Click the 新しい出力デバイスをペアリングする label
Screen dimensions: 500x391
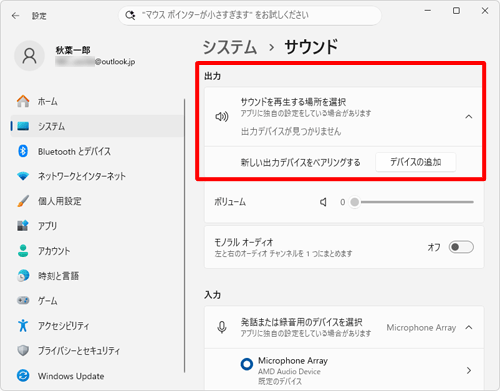[300, 162]
